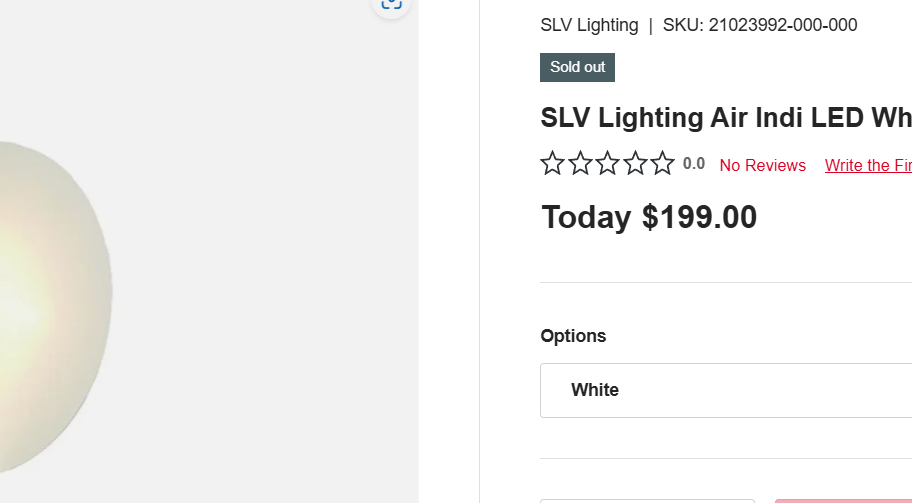912x503 pixels.
Task: Select the second rating star
Action: coord(580,163)
